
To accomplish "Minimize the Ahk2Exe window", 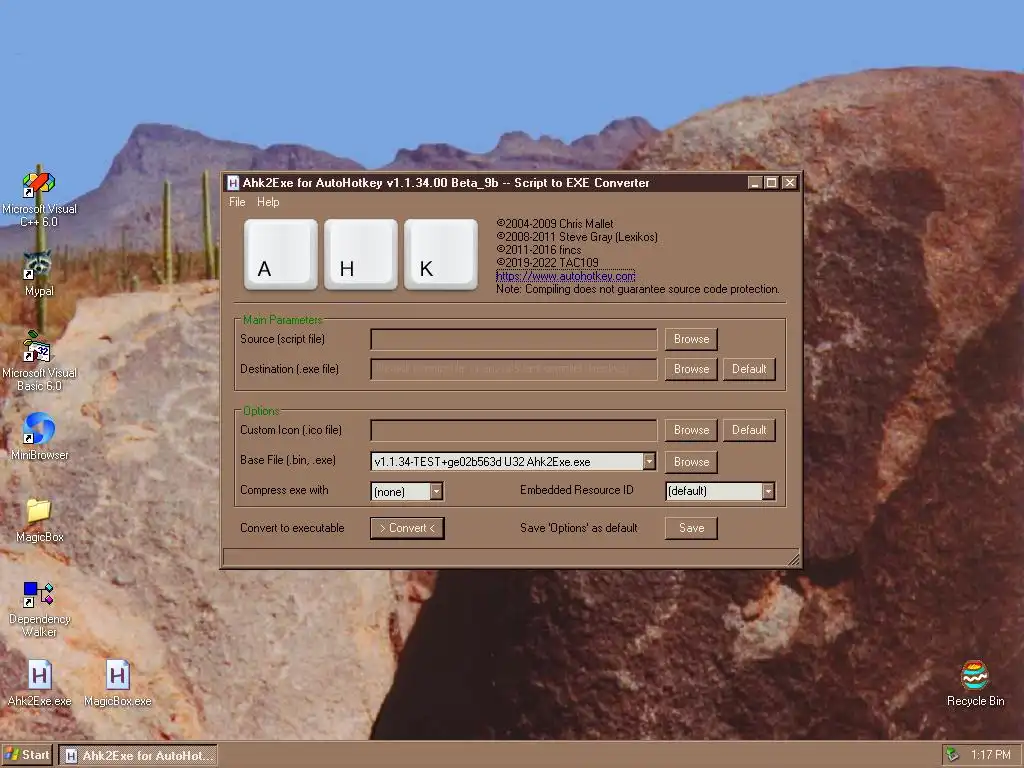I will pyautogui.click(x=755, y=183).
